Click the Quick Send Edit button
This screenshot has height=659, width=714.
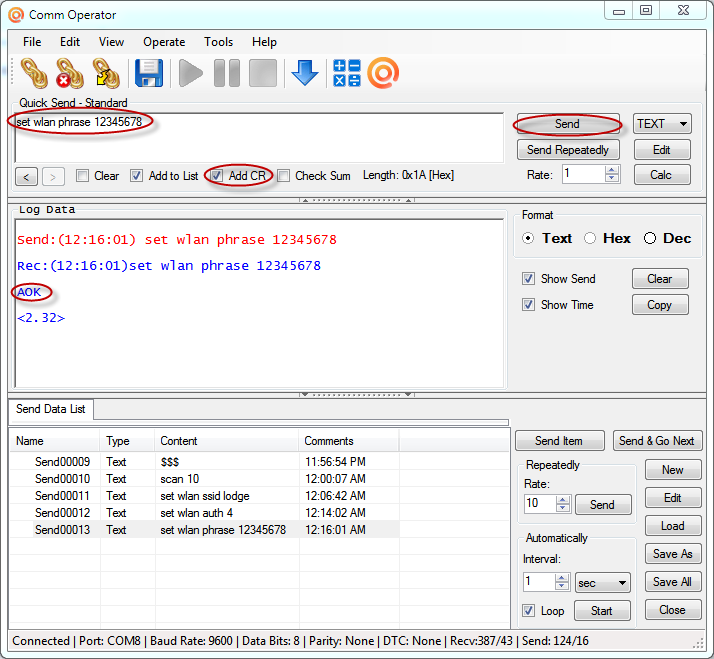pos(662,150)
